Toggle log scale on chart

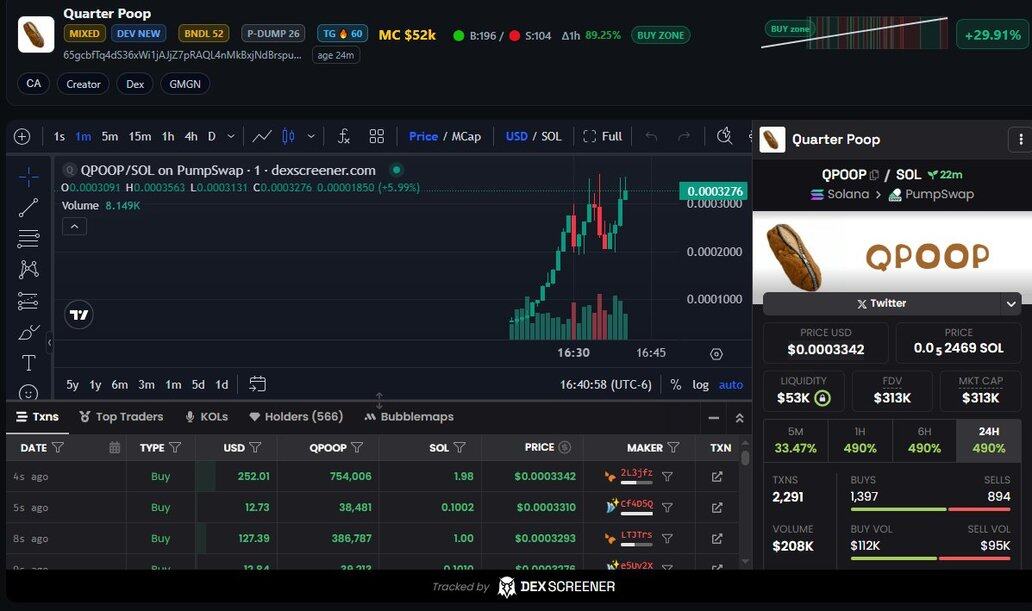click(x=700, y=385)
